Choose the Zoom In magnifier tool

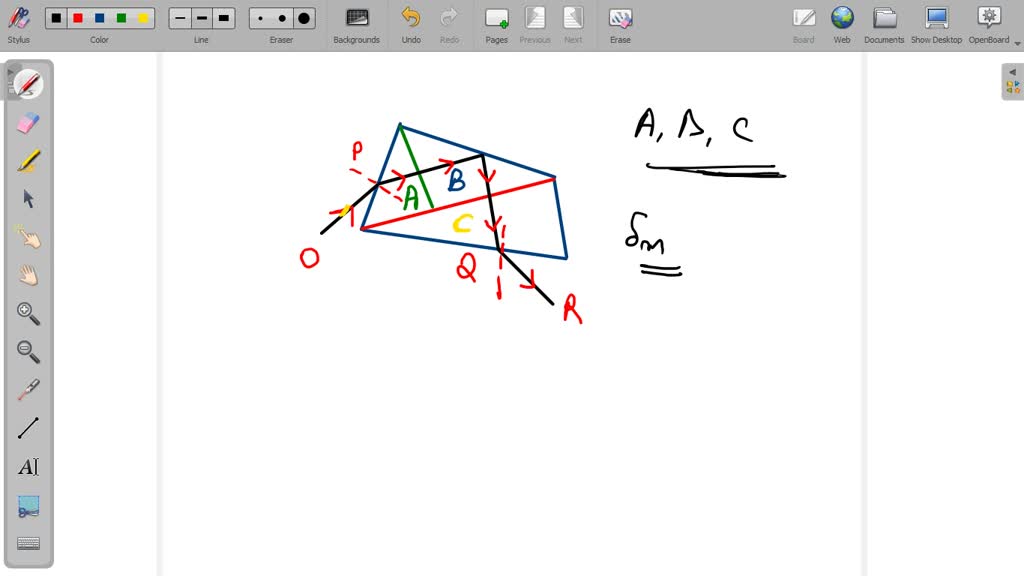pyautogui.click(x=28, y=314)
